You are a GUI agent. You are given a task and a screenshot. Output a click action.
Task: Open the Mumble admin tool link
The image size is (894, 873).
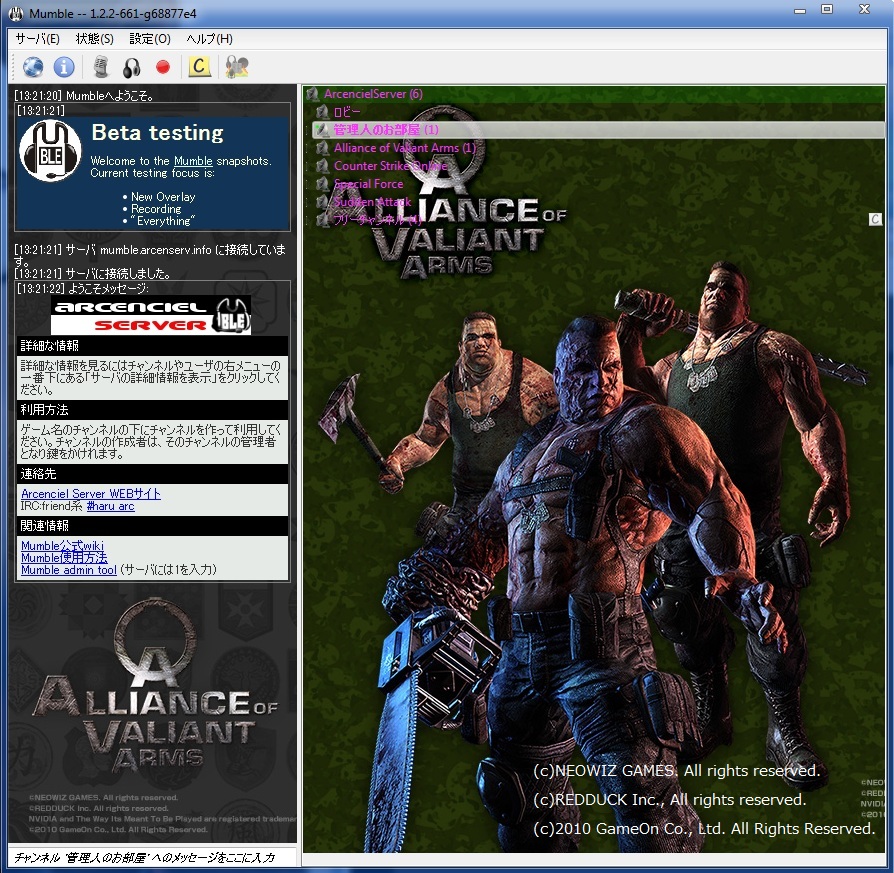click(x=68, y=570)
